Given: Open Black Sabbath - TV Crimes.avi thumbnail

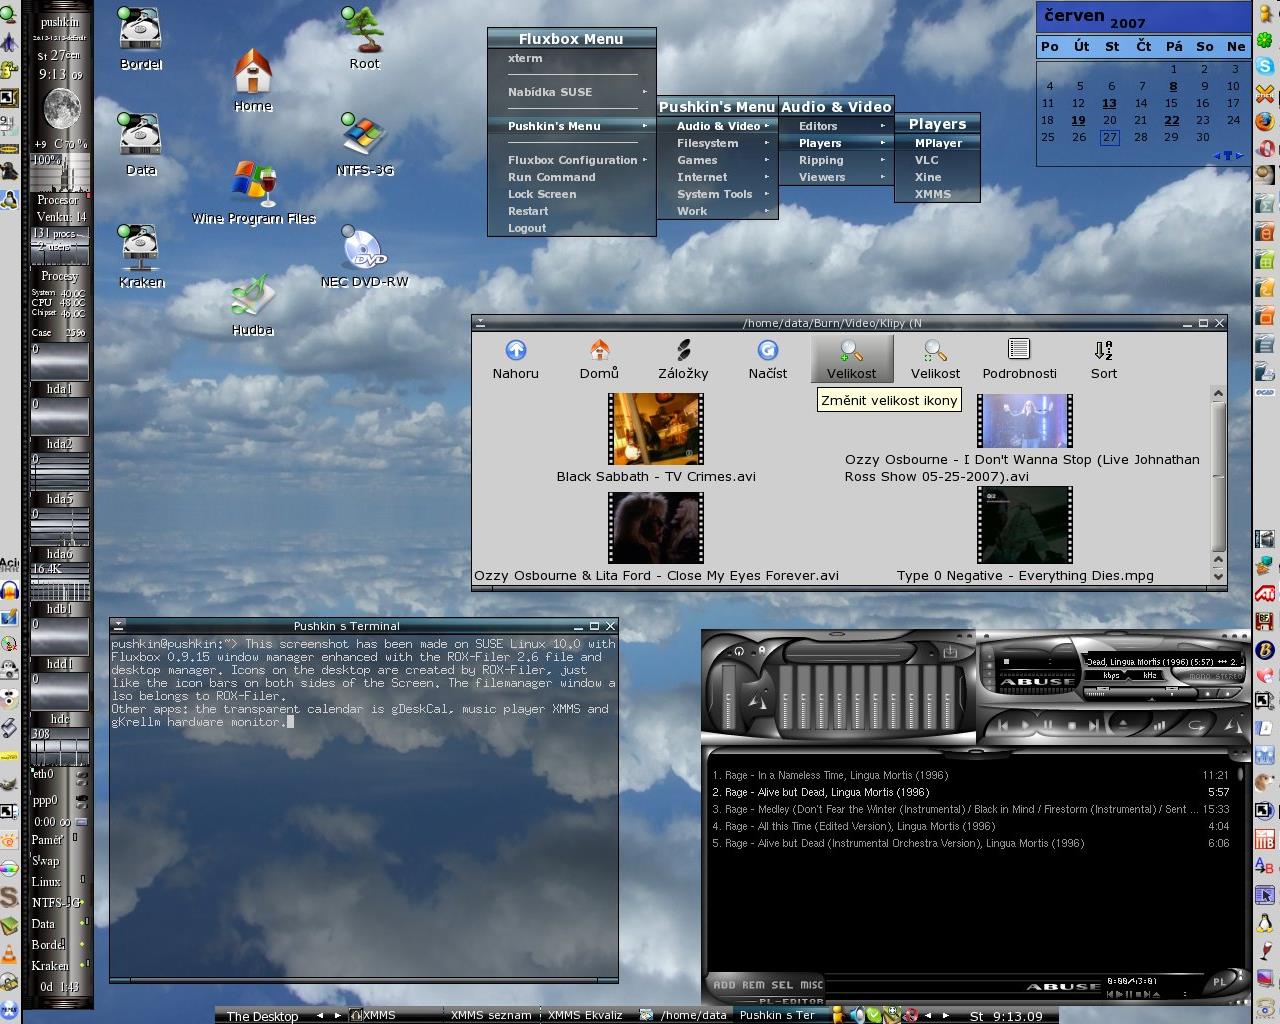Looking at the screenshot, I should click(656, 429).
